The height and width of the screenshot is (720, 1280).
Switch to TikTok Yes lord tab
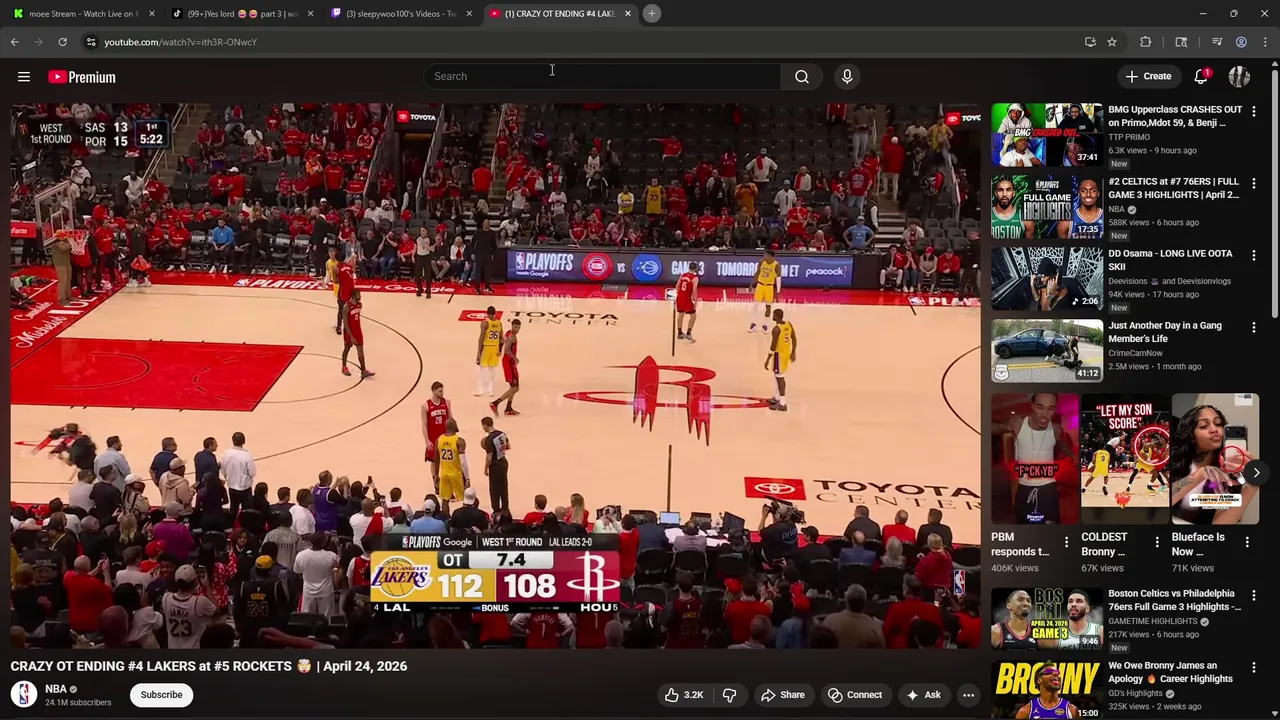coord(241,14)
